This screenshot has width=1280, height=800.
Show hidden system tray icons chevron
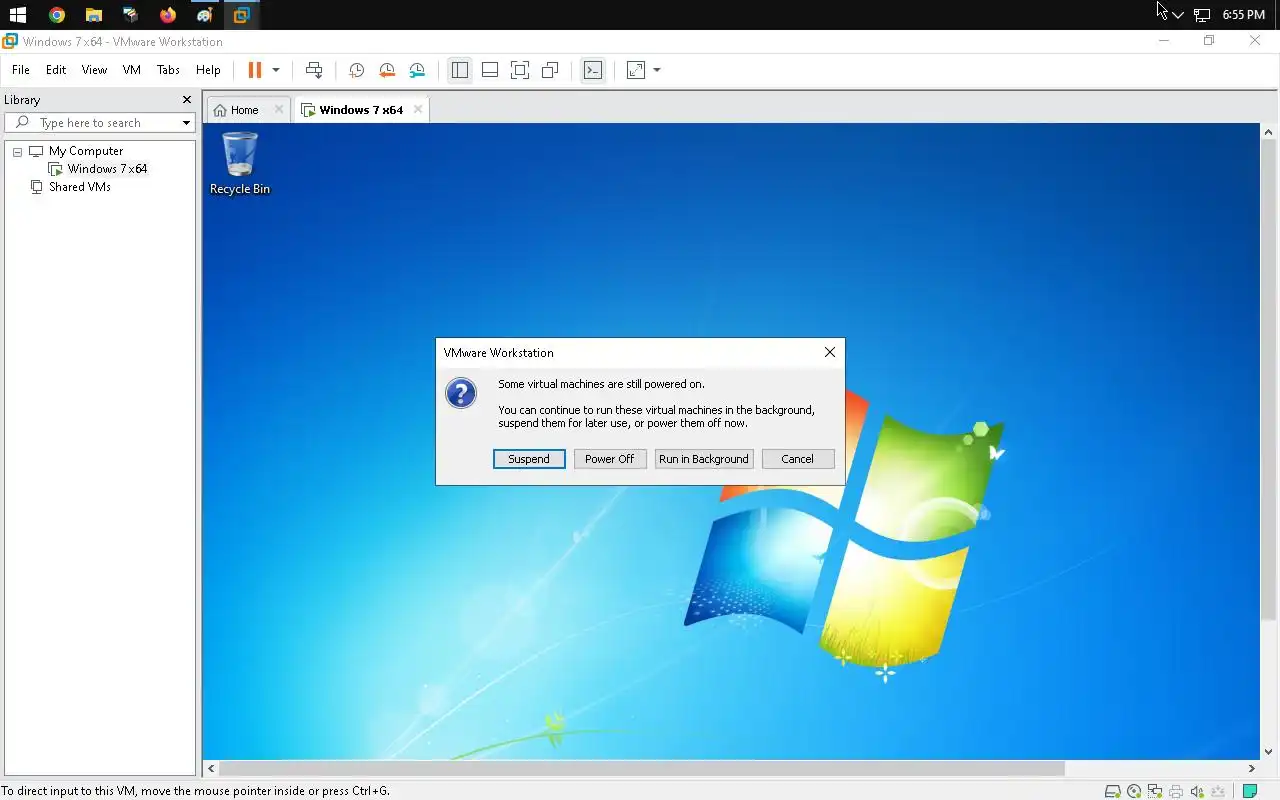pyautogui.click(x=1178, y=15)
